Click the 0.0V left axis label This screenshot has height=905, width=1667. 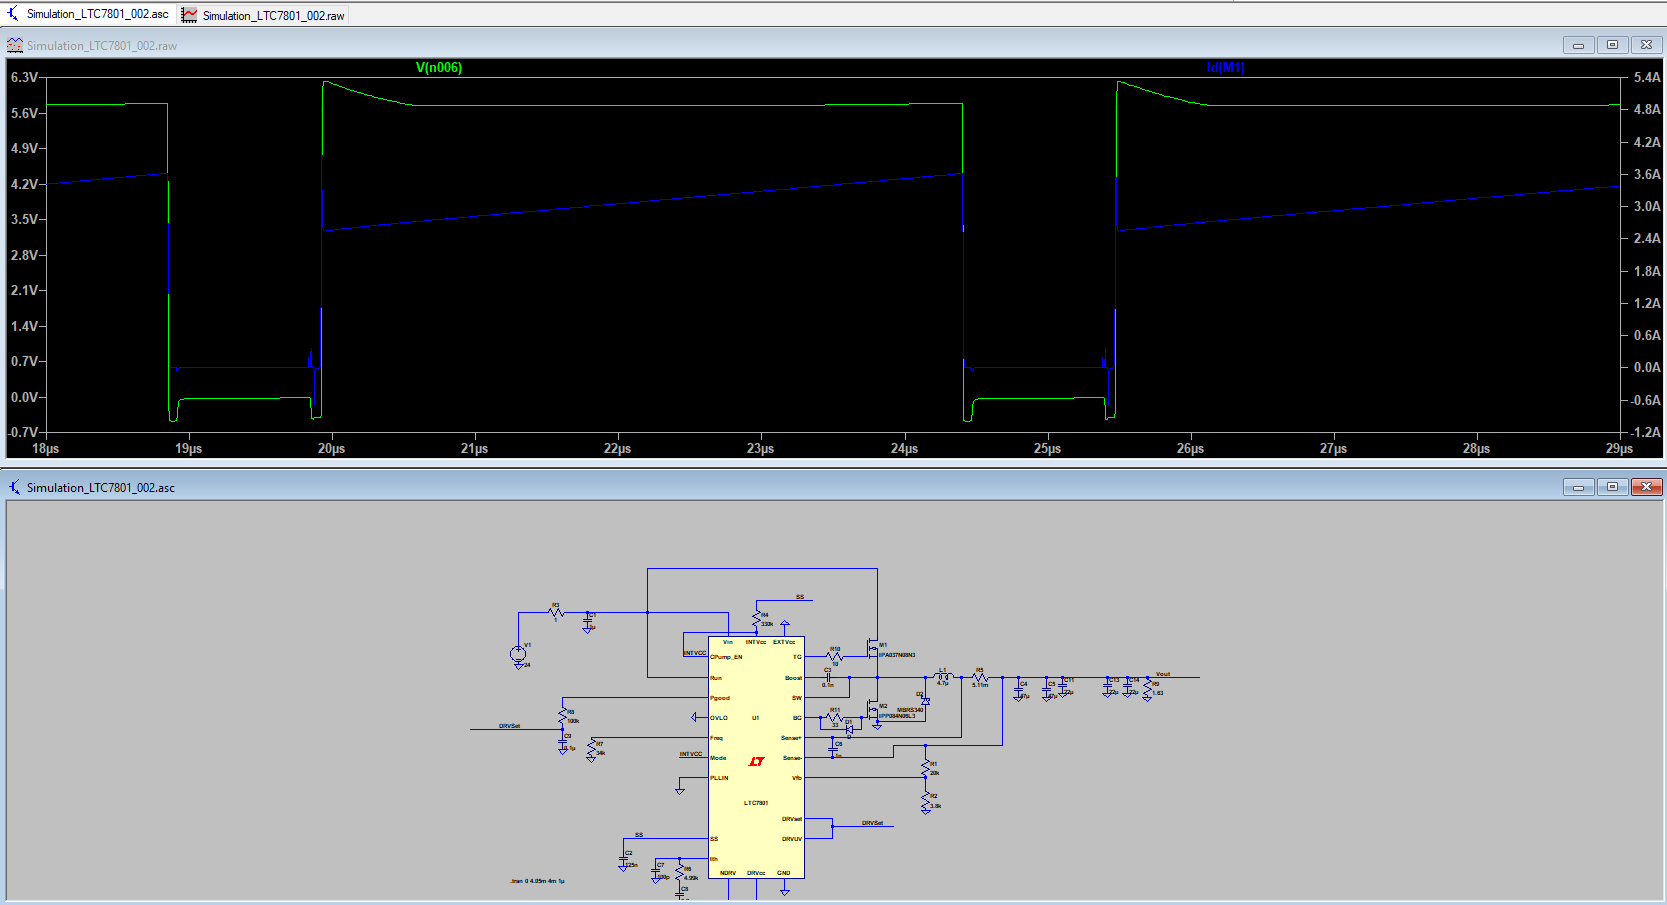click(24, 397)
